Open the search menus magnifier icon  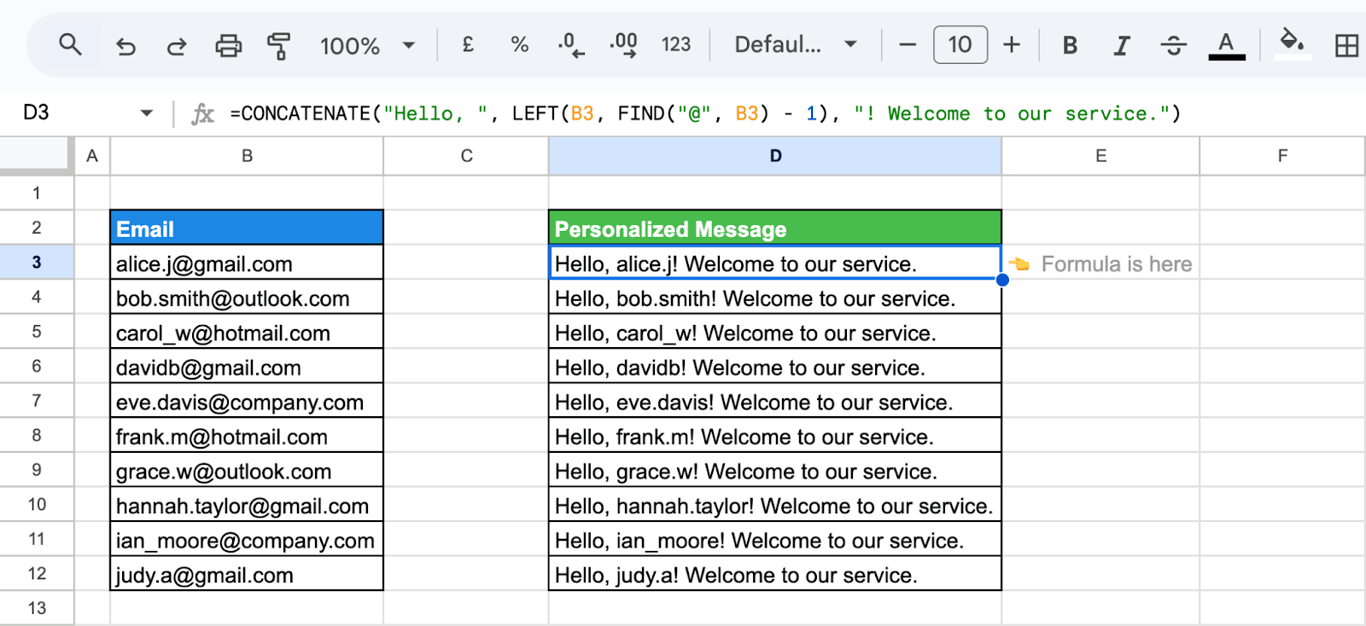(x=70, y=45)
